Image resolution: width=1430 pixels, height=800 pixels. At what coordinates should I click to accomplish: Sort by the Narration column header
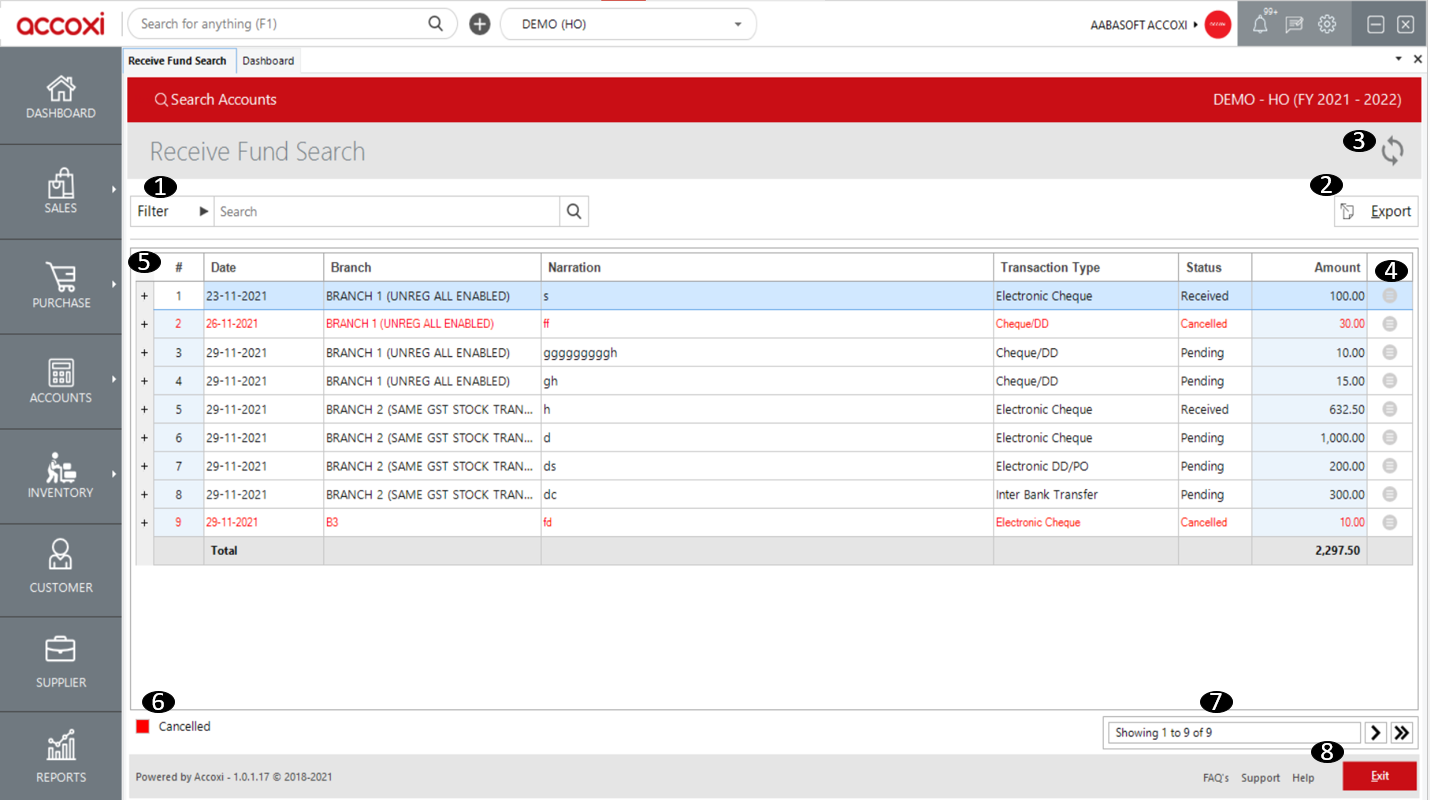[x=767, y=267]
